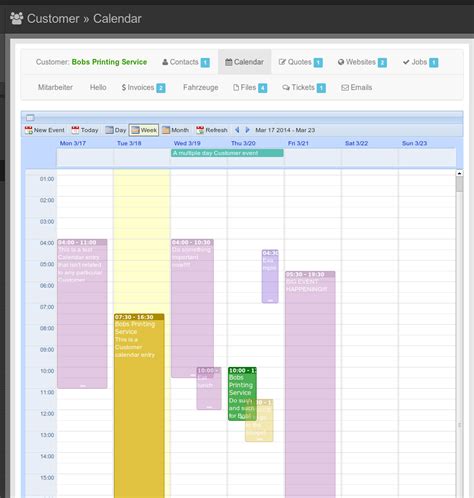Switch to Month view
Viewport: 474px width, 498px height.
pos(175,130)
